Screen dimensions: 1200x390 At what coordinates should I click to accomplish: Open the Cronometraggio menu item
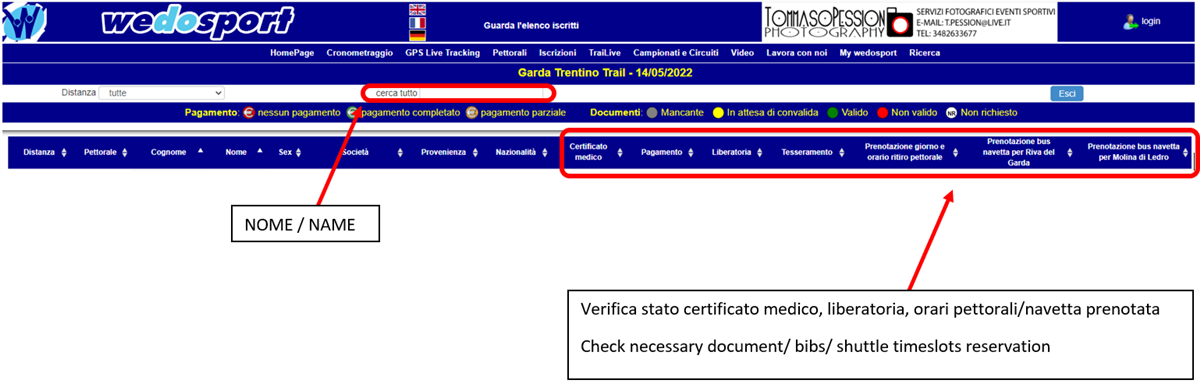(x=360, y=52)
